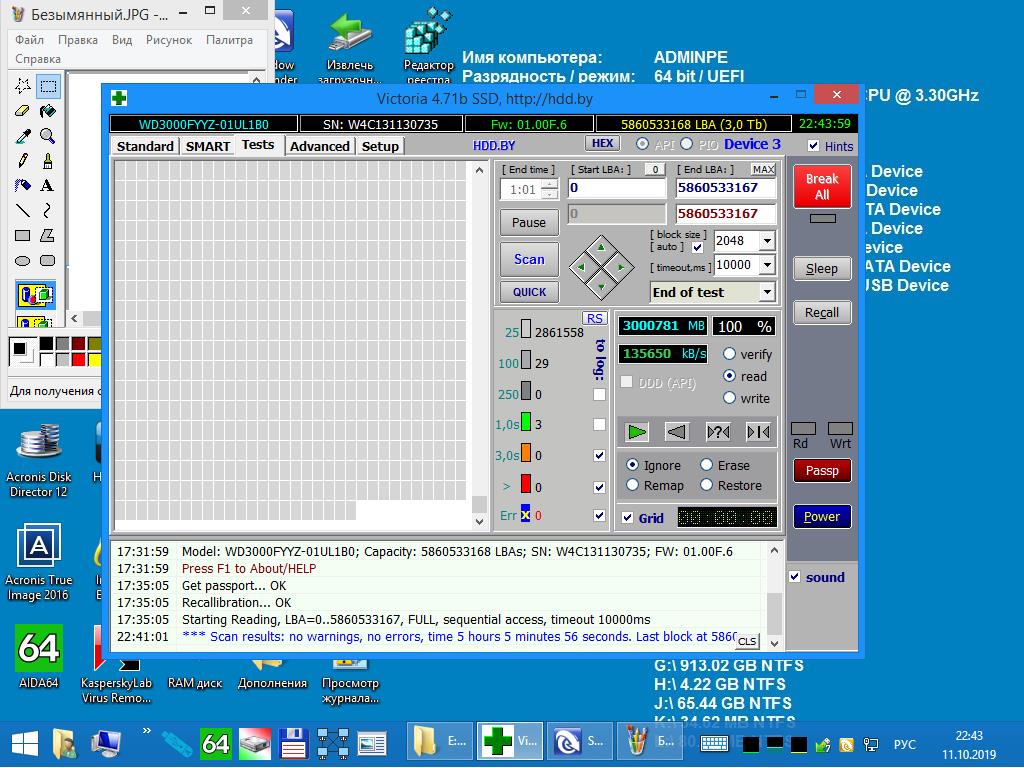This screenshot has width=1024, height=768.
Task: Select the ellipse tool in Paint
Action: [x=23, y=261]
